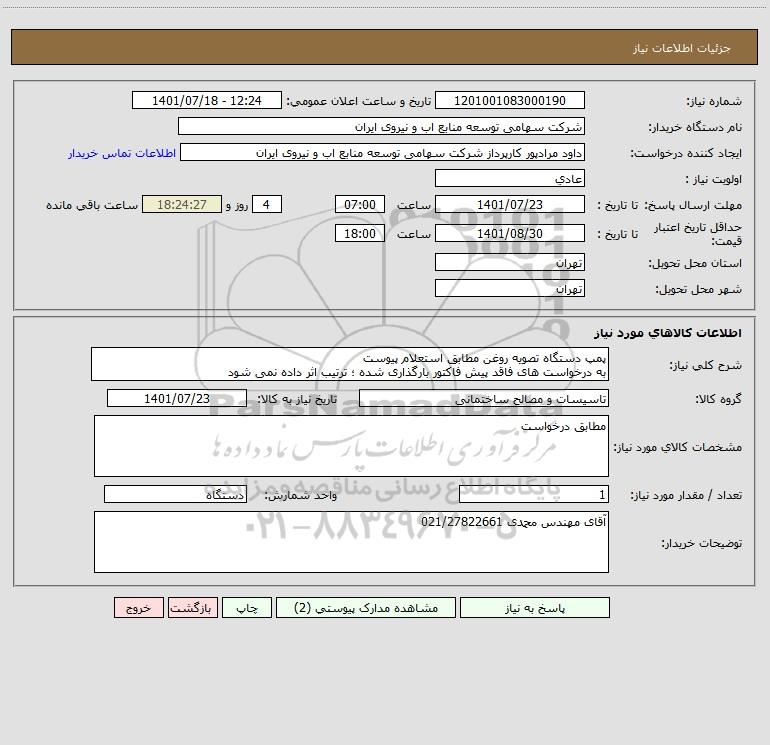
Task: Click the اطلاعات کالاهای مورد نیاز section heading
Action: [x=668, y=333]
